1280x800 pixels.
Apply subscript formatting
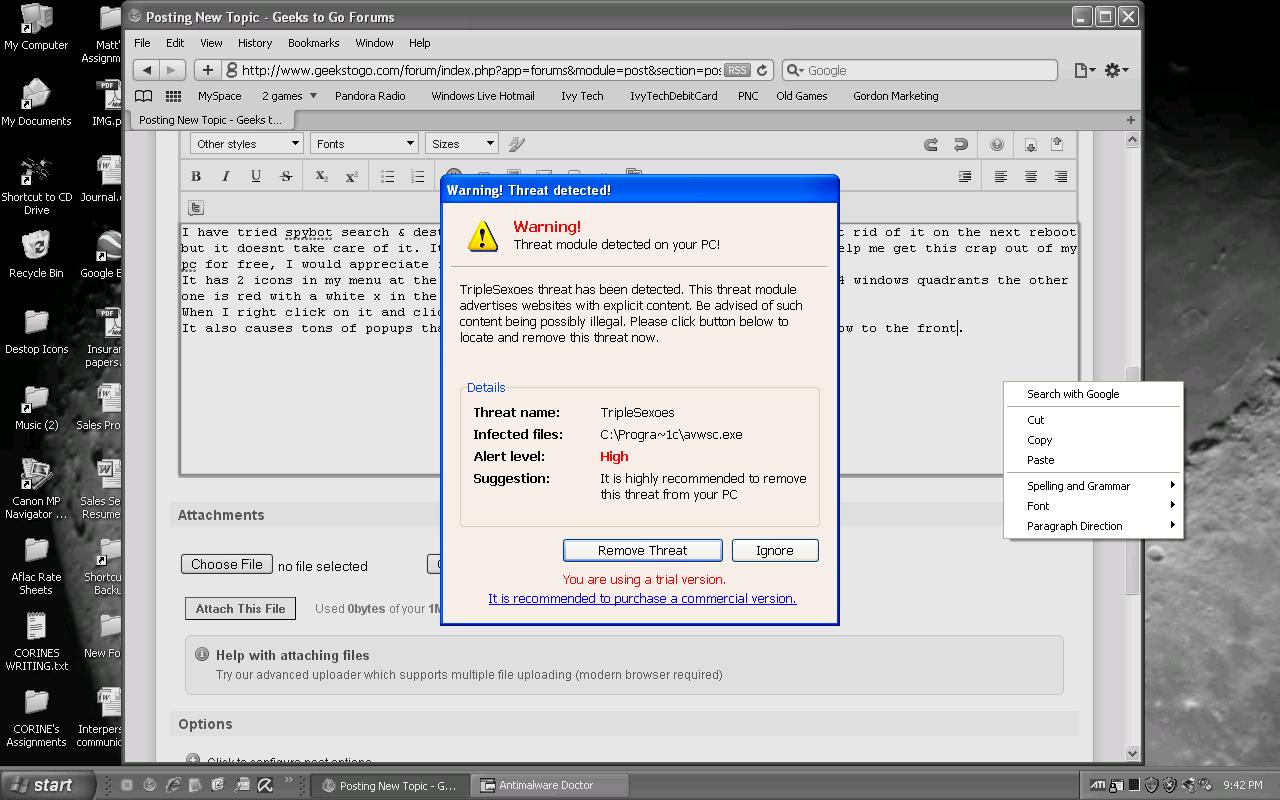coord(321,176)
